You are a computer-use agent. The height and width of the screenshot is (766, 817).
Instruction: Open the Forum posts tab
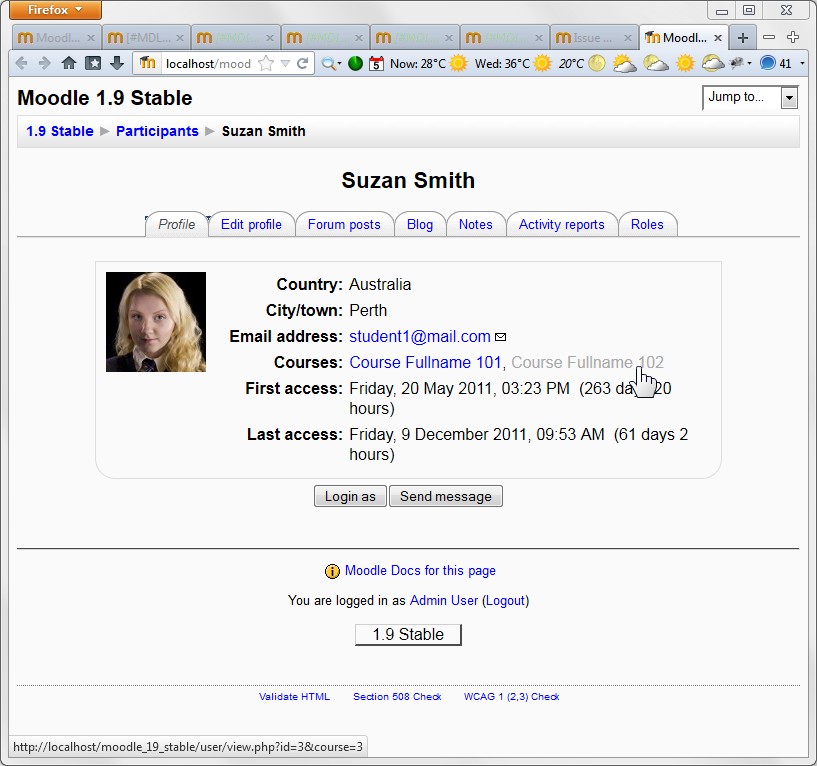click(344, 225)
